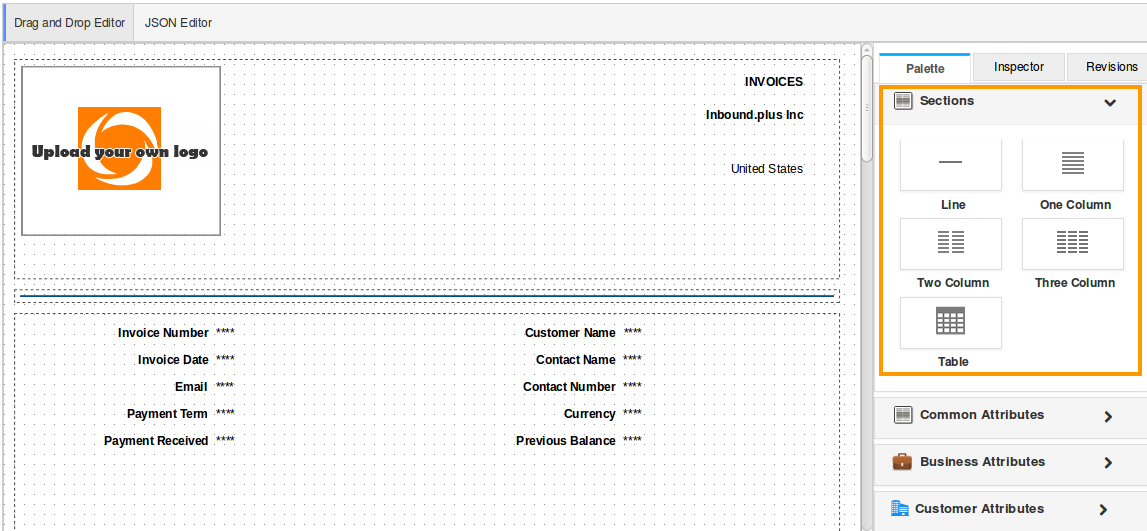Click the Upload your own logo image
The height and width of the screenshot is (531, 1147).
tap(121, 151)
